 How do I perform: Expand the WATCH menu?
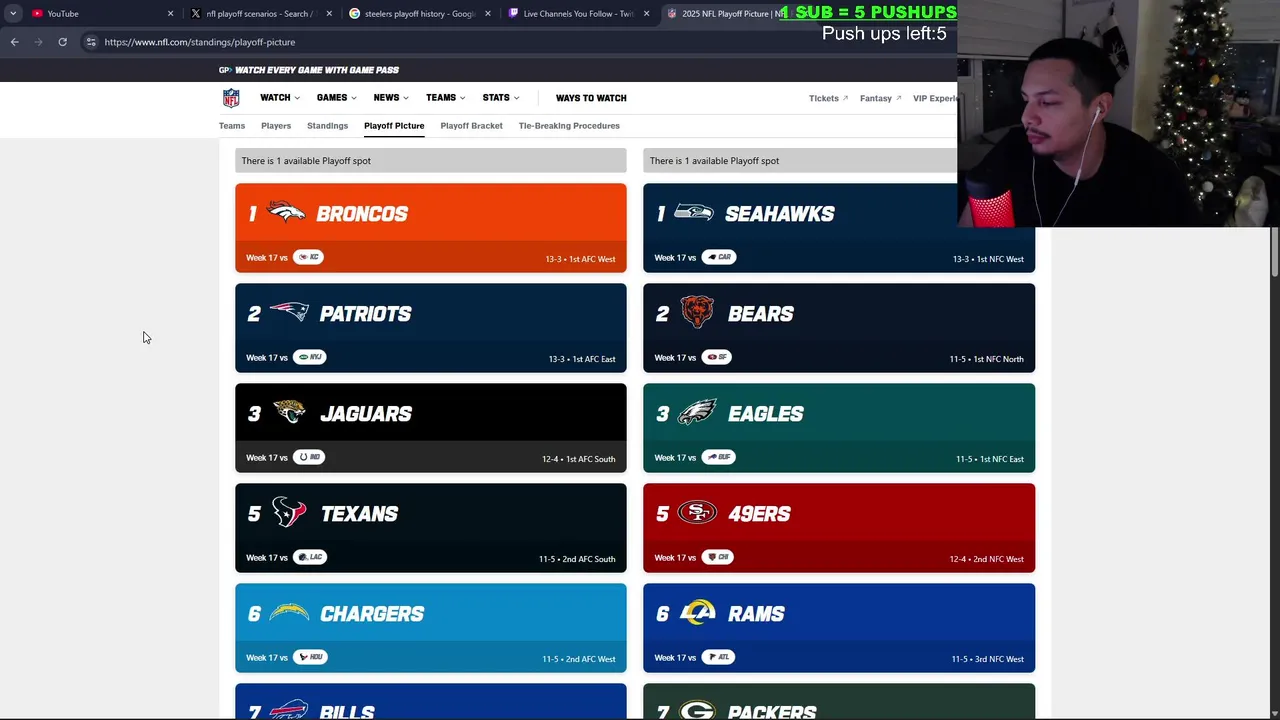tap(280, 98)
